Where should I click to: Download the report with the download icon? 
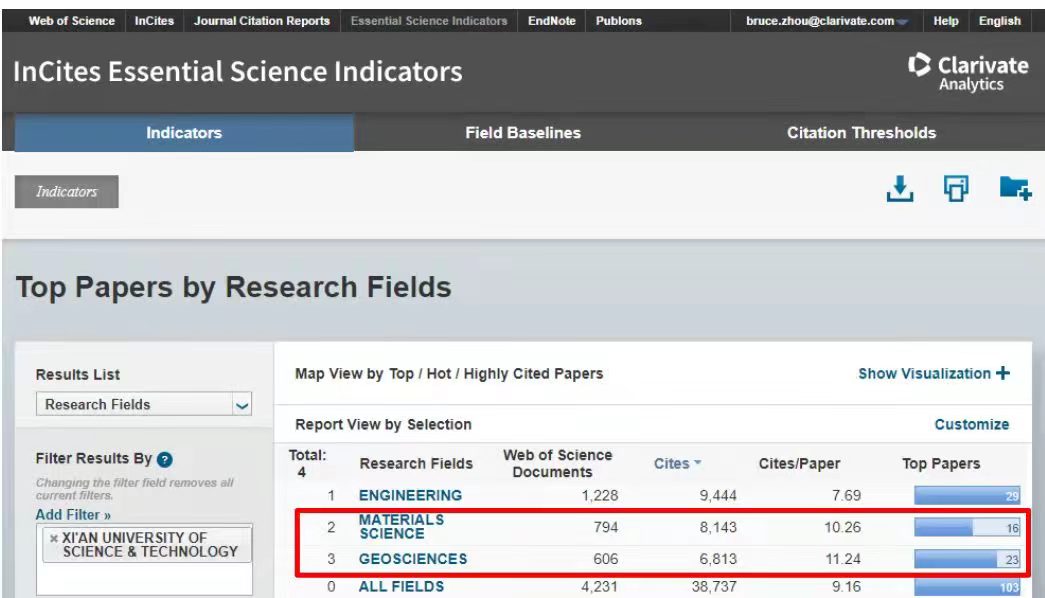click(900, 189)
